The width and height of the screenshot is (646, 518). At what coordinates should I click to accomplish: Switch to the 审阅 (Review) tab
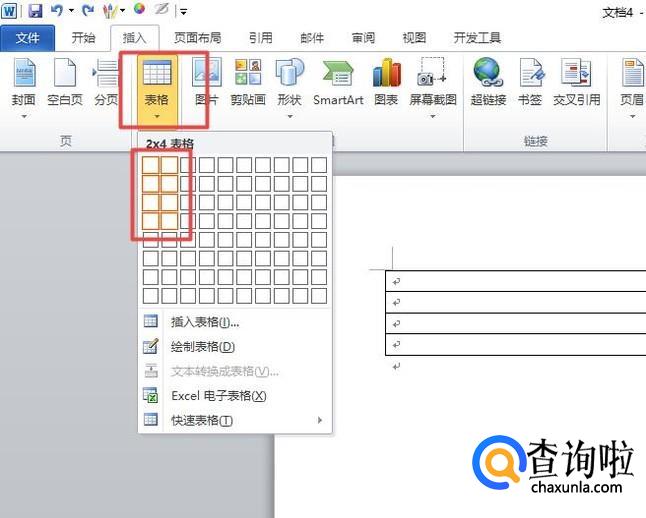[x=363, y=38]
